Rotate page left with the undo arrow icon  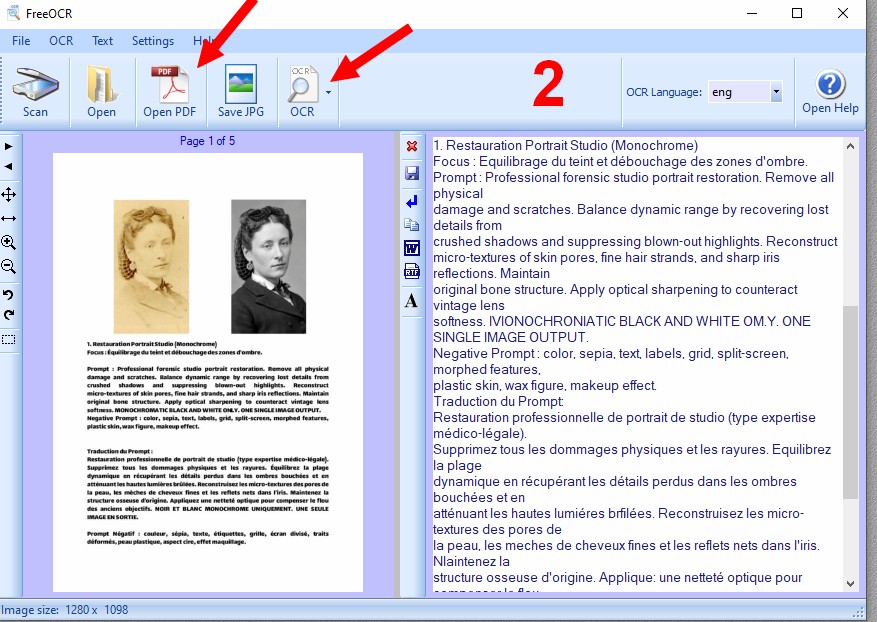coord(8,294)
